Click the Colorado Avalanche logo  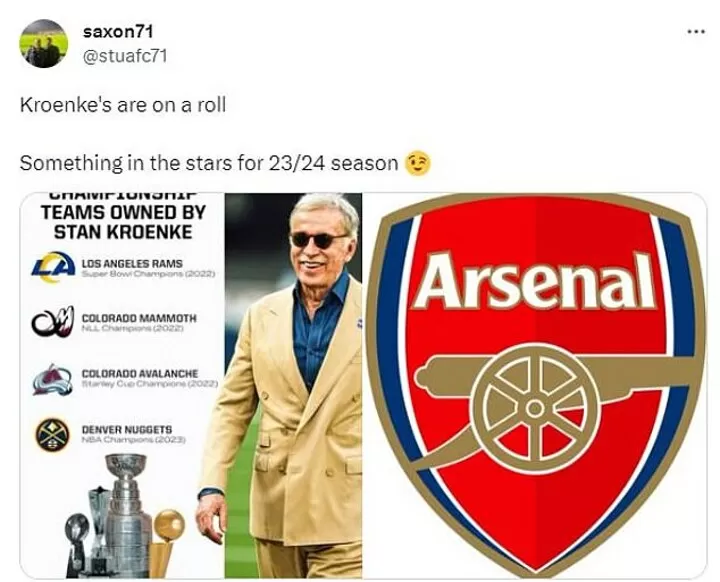click(53, 379)
